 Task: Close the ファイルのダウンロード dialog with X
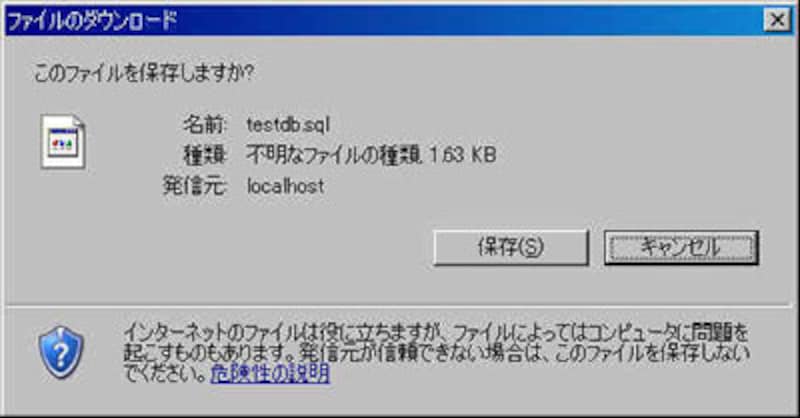click(x=777, y=20)
